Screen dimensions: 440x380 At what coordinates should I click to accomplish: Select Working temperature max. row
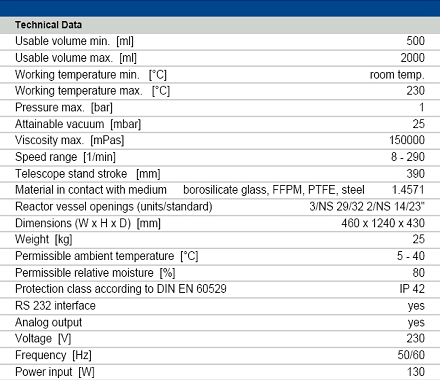220,91
